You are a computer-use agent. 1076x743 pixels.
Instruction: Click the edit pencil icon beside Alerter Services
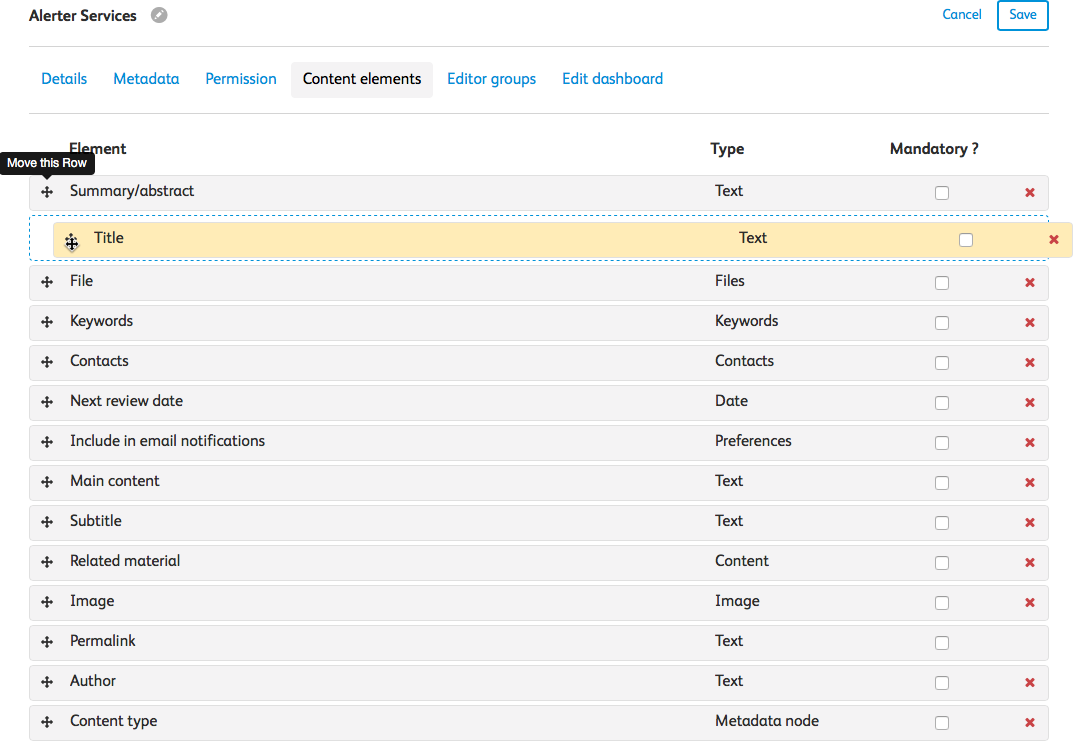(x=159, y=15)
